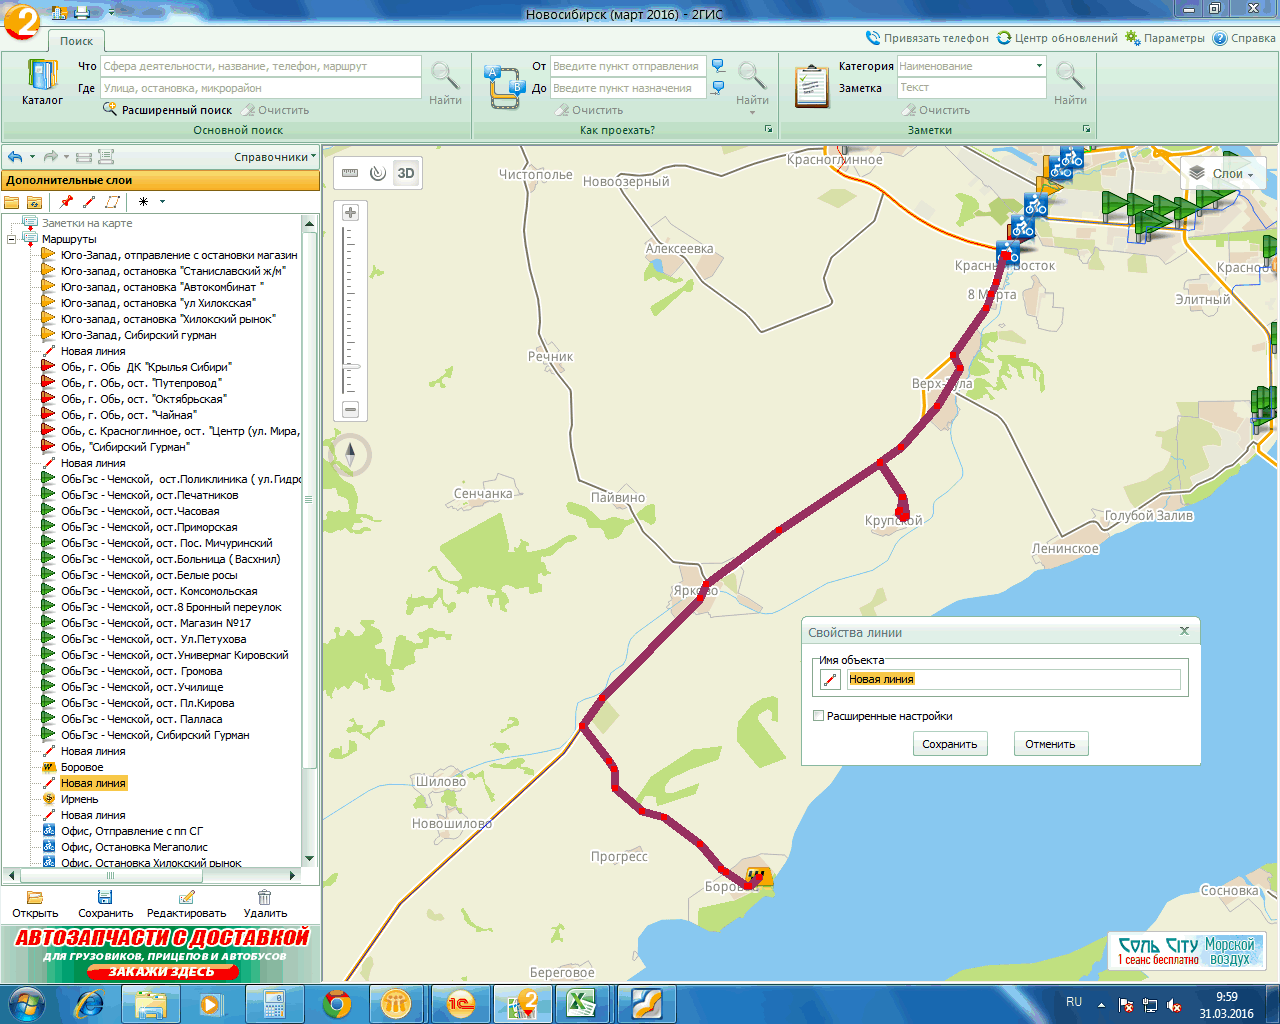This screenshot has width=1280, height=1024.
Task: Pick departure point on map icon
Action: [718, 66]
